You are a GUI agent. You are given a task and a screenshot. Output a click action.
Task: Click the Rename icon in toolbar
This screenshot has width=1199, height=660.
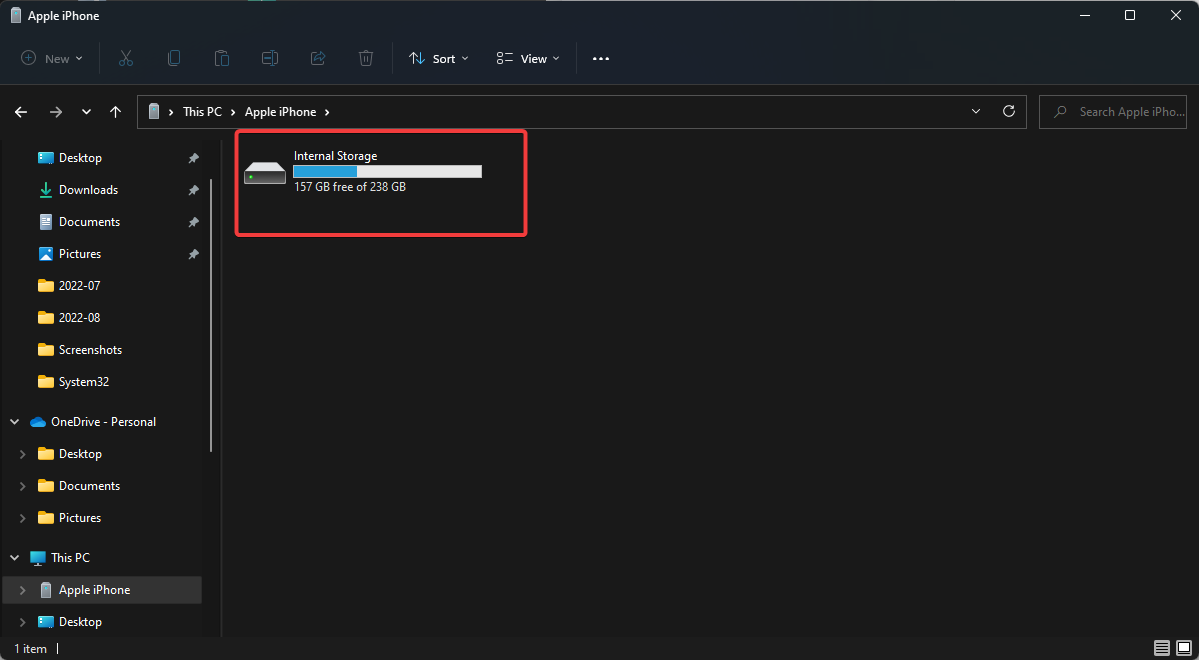[270, 58]
